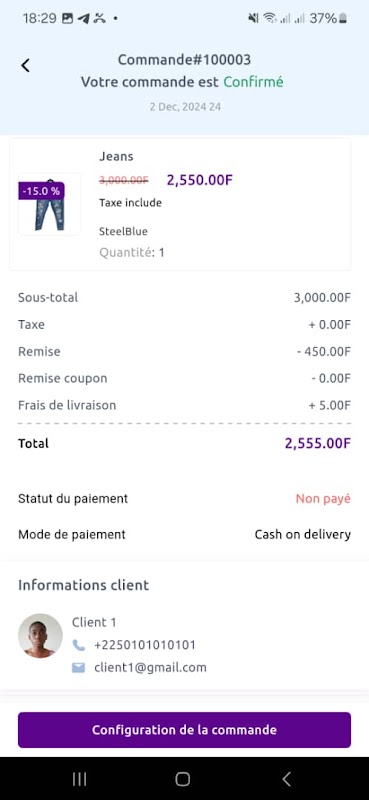Viewport: 369px width, 800px height.
Task: Open Android recent apps button
Action: click(79, 779)
